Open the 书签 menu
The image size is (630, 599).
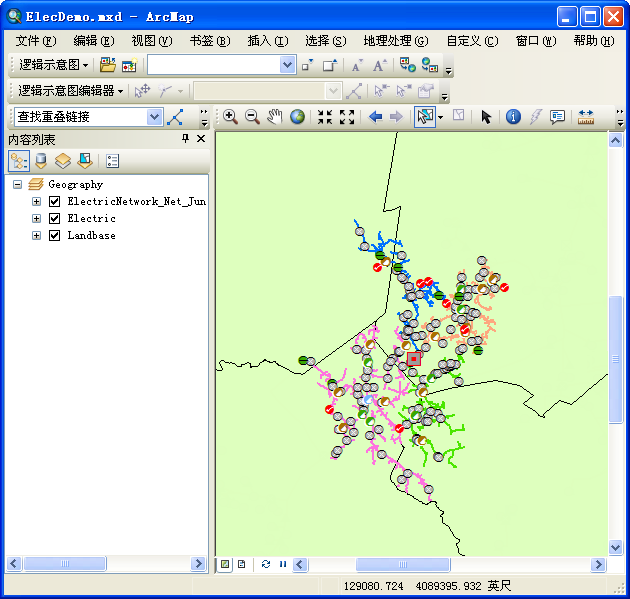coord(209,41)
